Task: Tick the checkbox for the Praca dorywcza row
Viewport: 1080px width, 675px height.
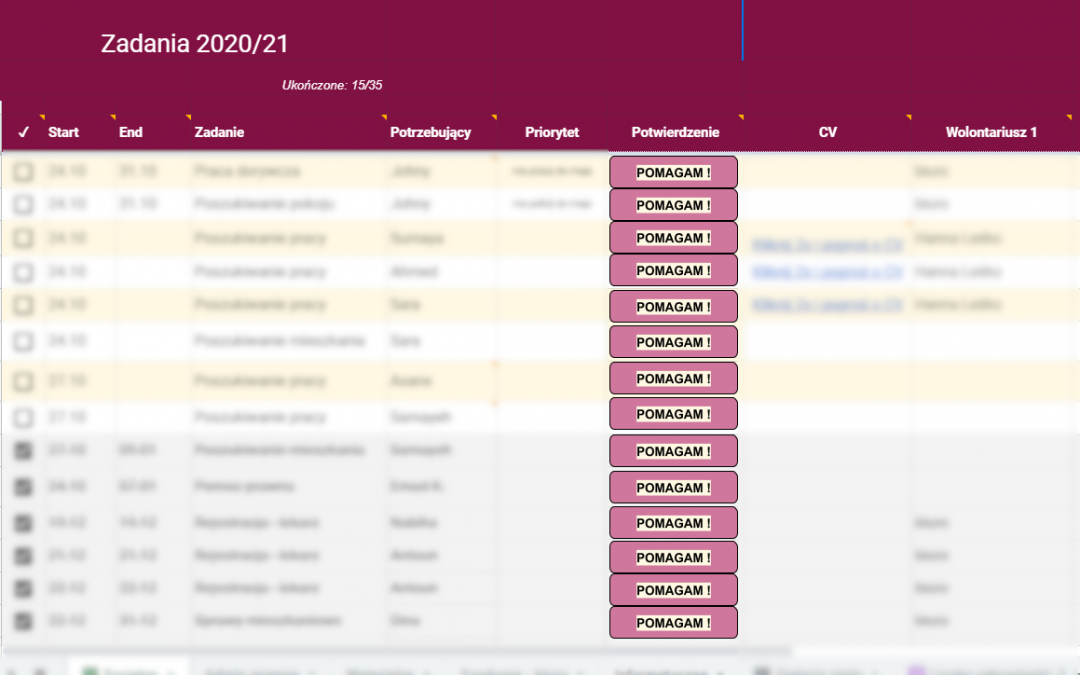Action: [23, 172]
